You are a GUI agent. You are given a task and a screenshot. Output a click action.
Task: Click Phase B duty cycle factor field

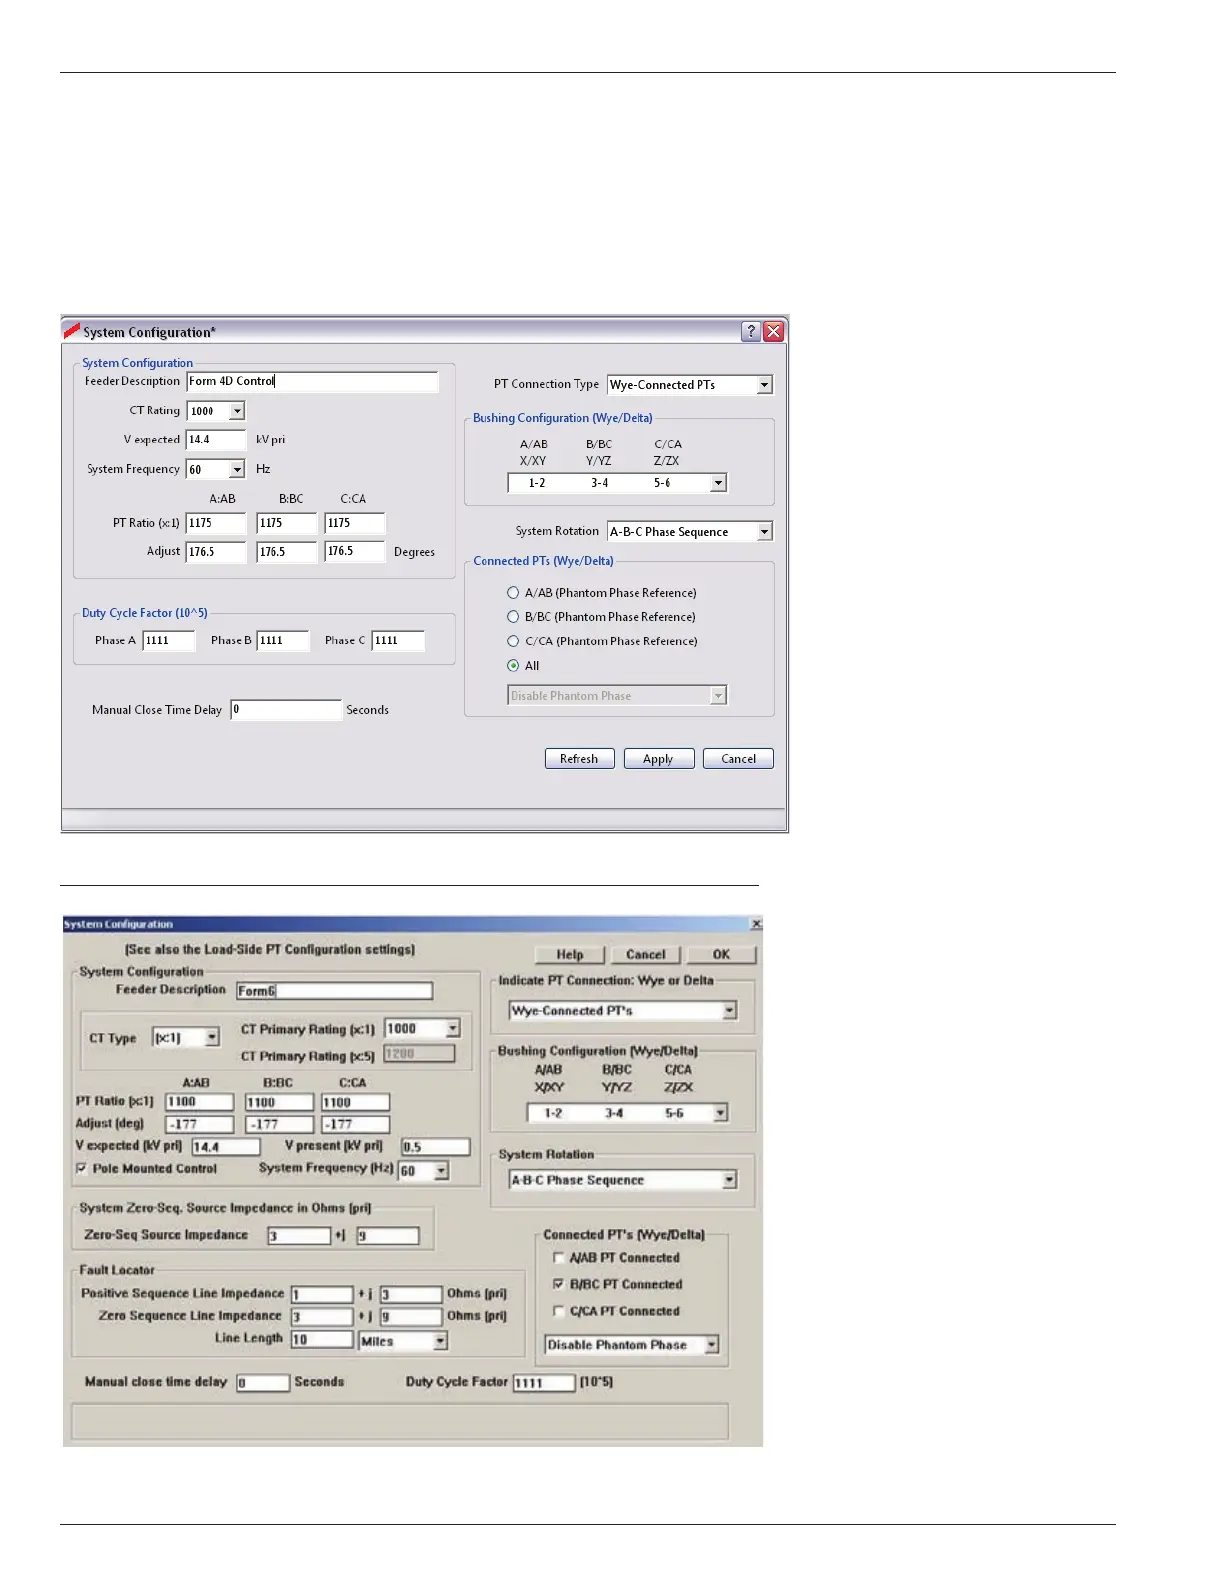click(x=283, y=641)
